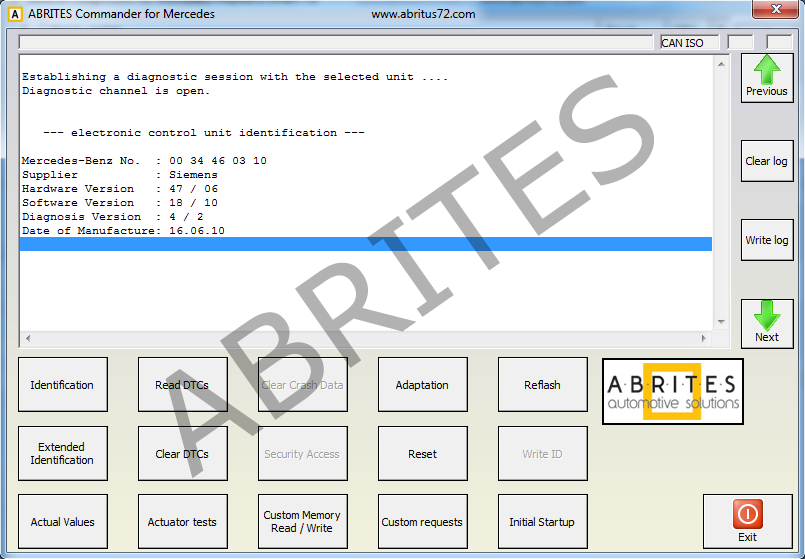
Task: Open Identification function
Action: pos(63,384)
